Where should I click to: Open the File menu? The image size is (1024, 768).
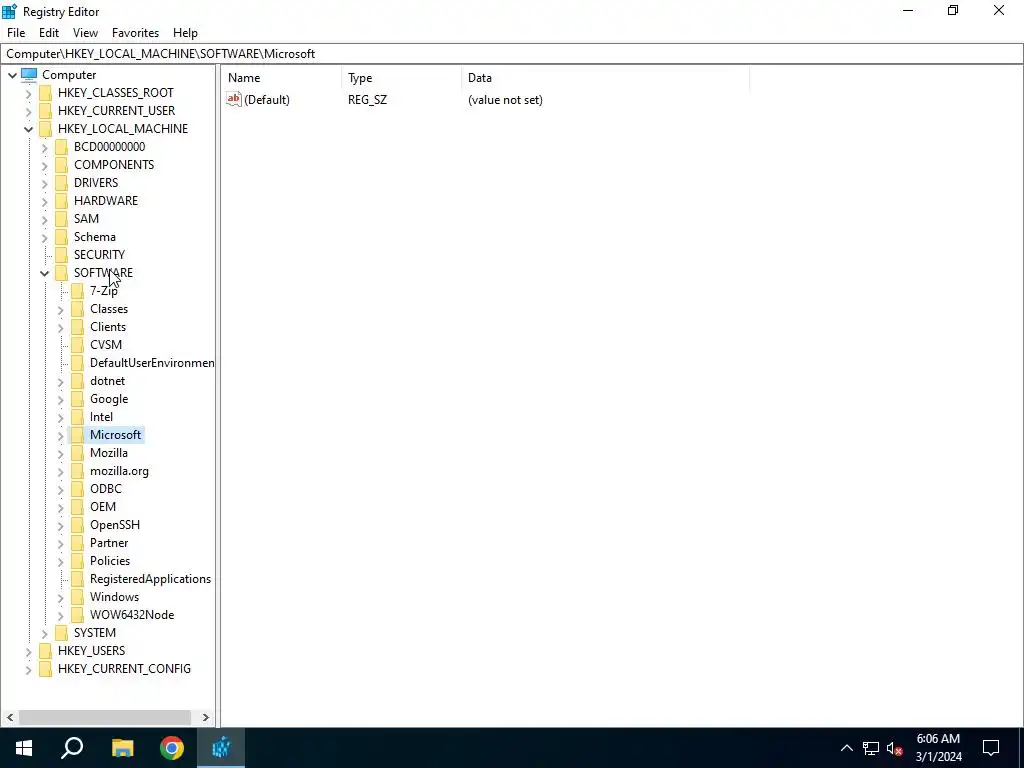click(x=16, y=33)
